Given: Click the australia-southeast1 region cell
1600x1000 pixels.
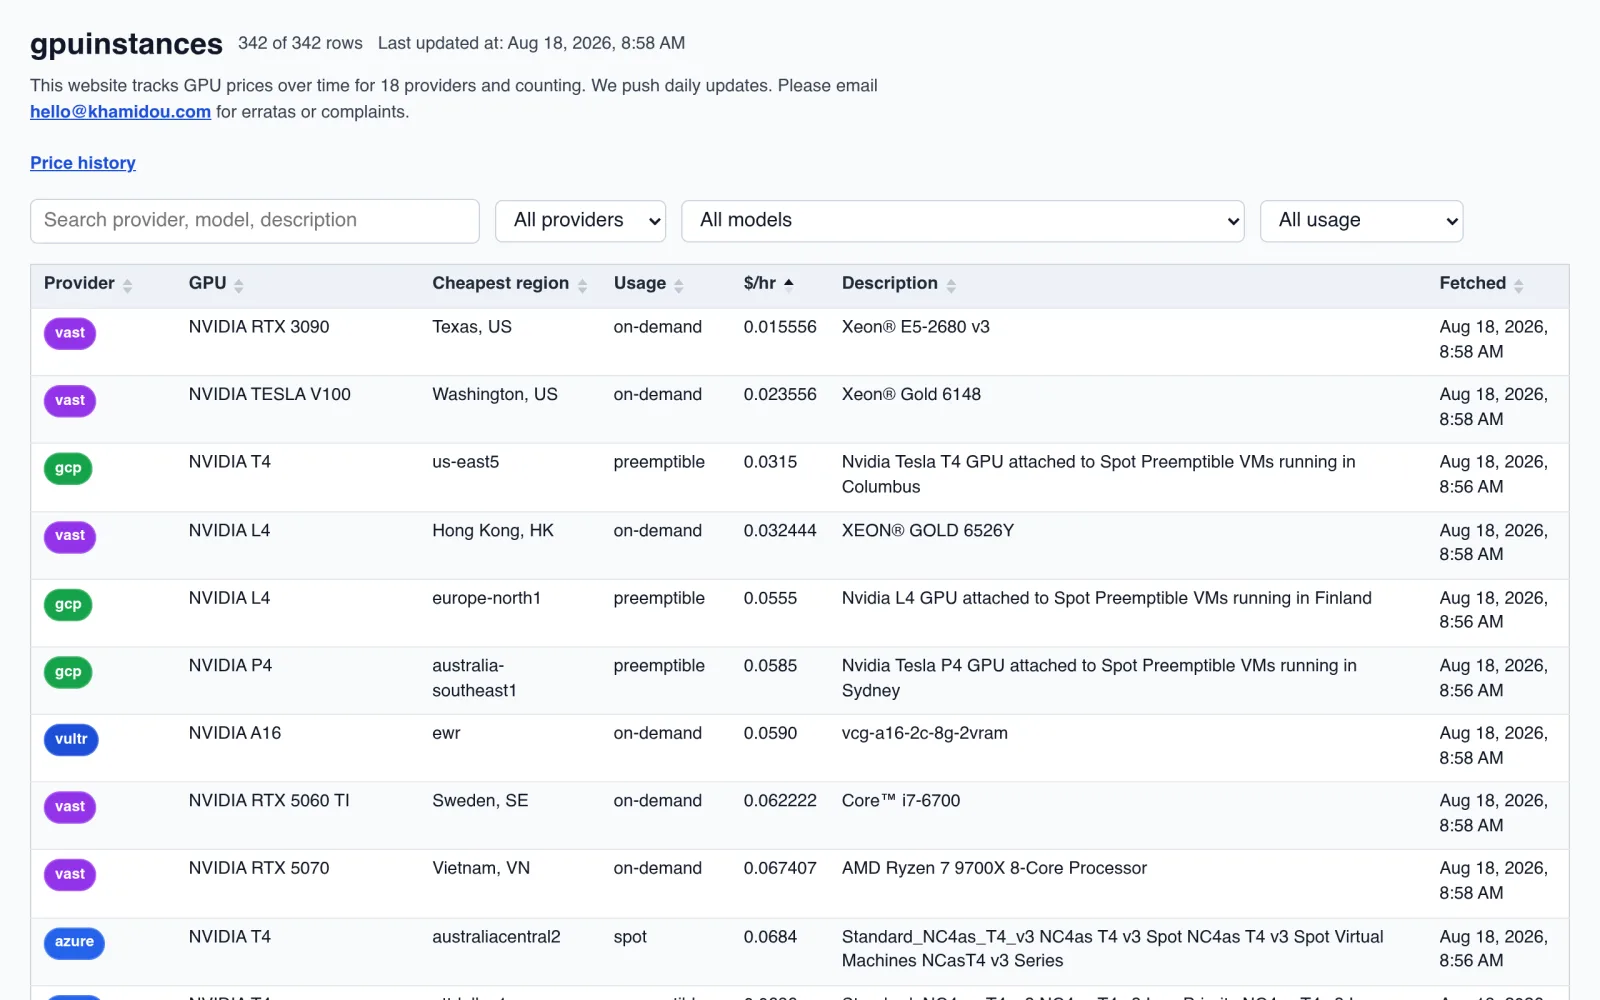Looking at the screenshot, I should pos(474,678).
